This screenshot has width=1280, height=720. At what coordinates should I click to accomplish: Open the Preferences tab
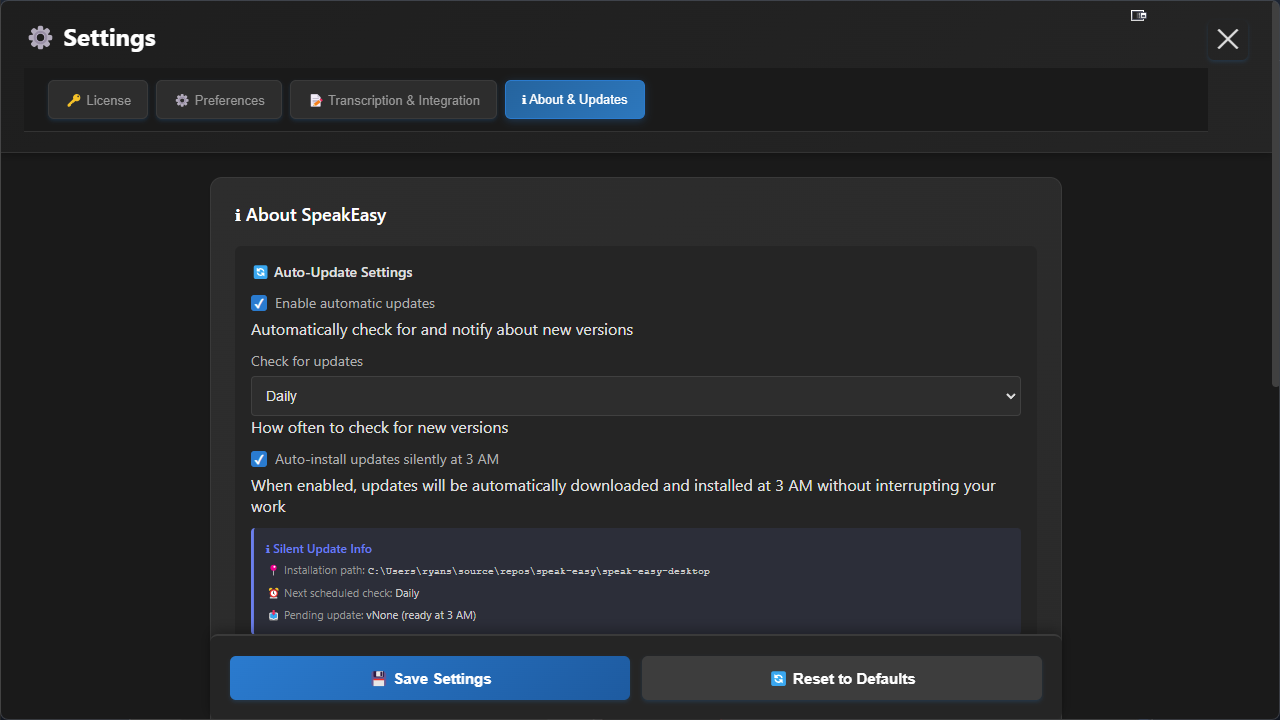(x=219, y=100)
